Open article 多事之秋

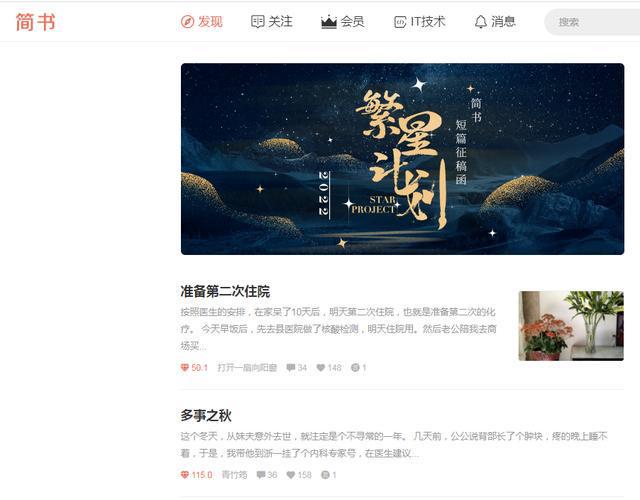coord(206,416)
